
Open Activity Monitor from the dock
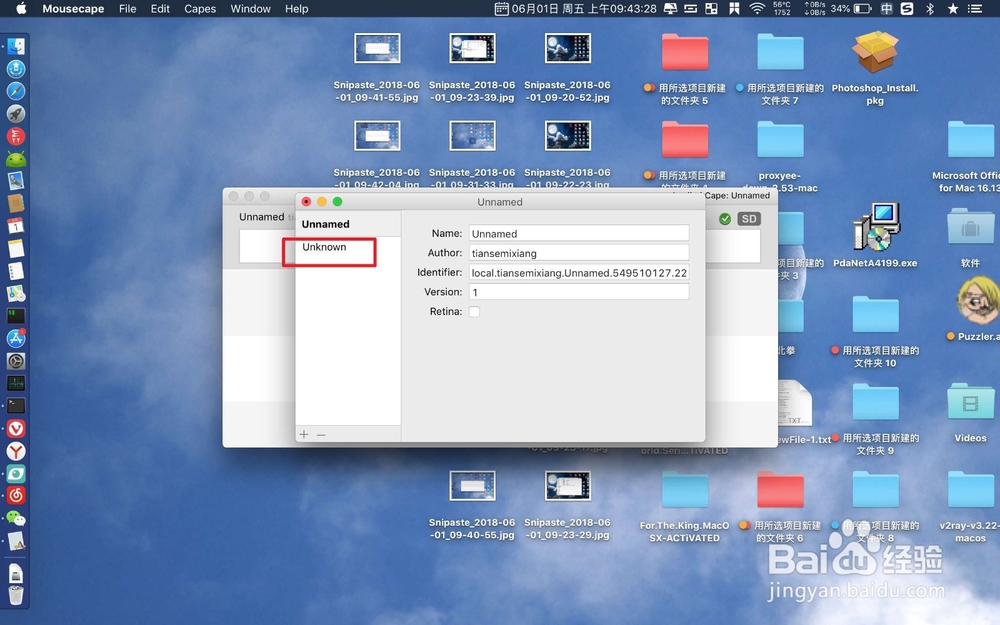(16, 383)
